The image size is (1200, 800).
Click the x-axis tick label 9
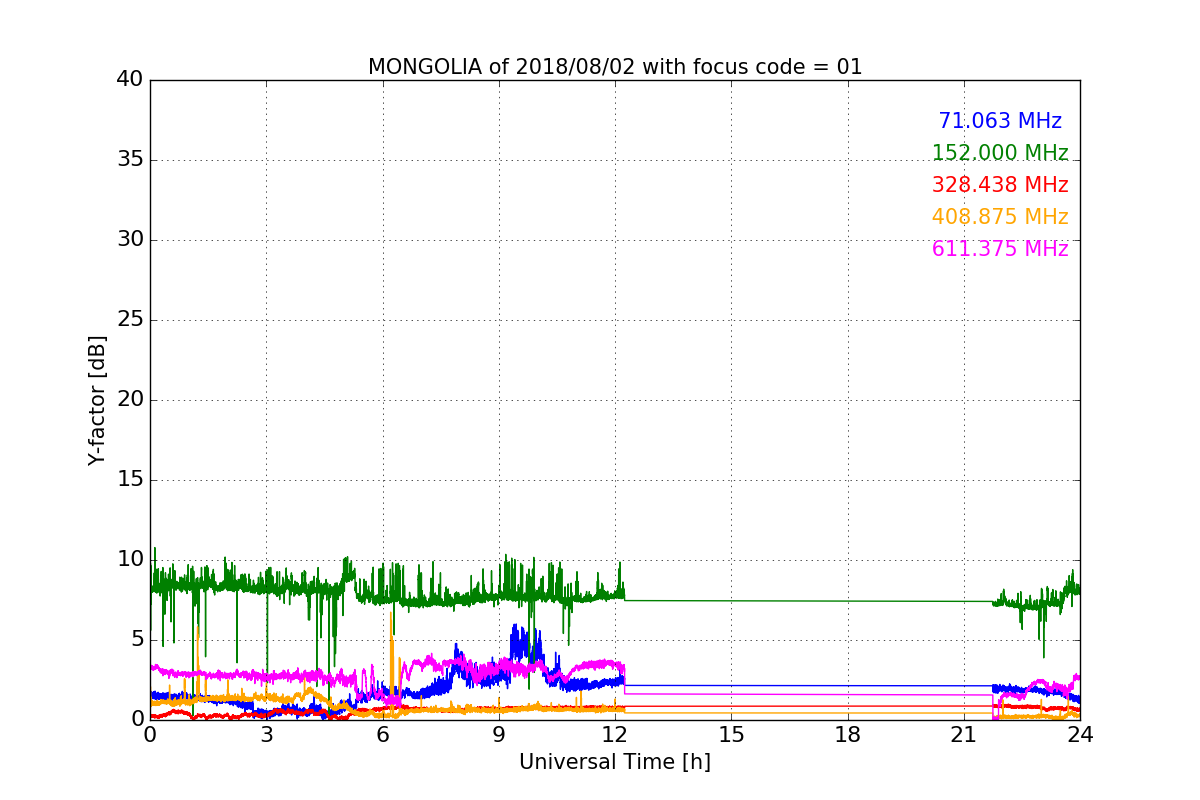(499, 734)
